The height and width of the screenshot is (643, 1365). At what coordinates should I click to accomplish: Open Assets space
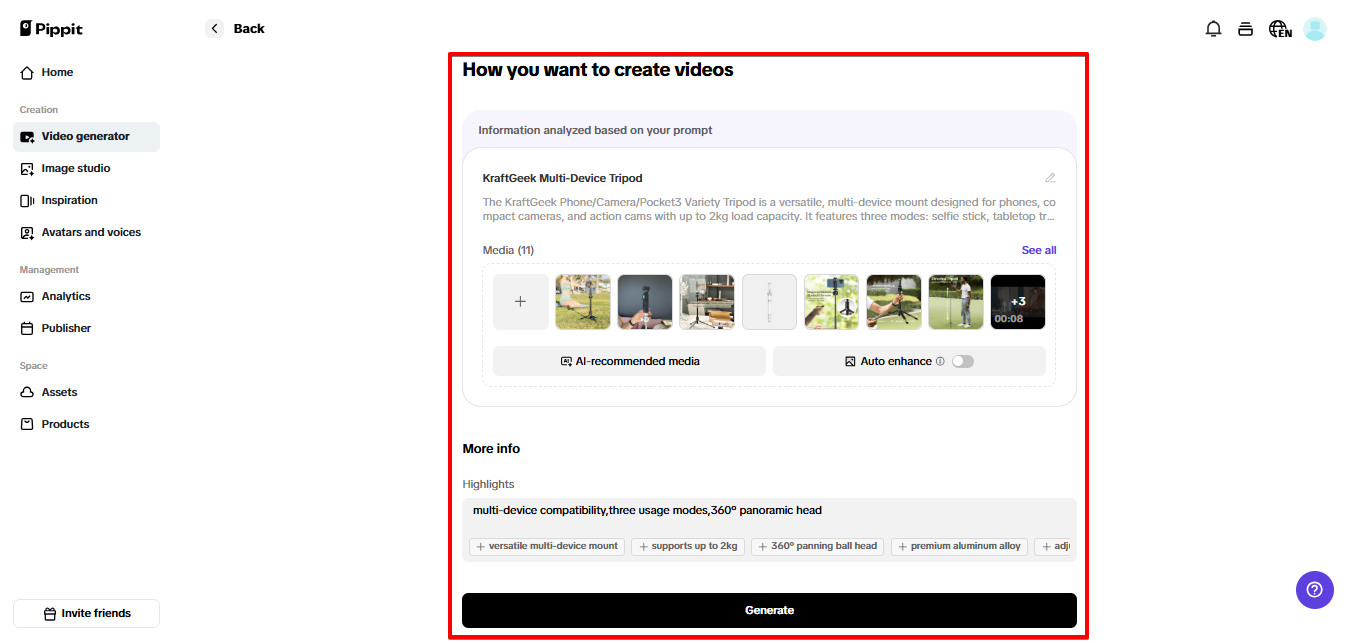coord(86,392)
